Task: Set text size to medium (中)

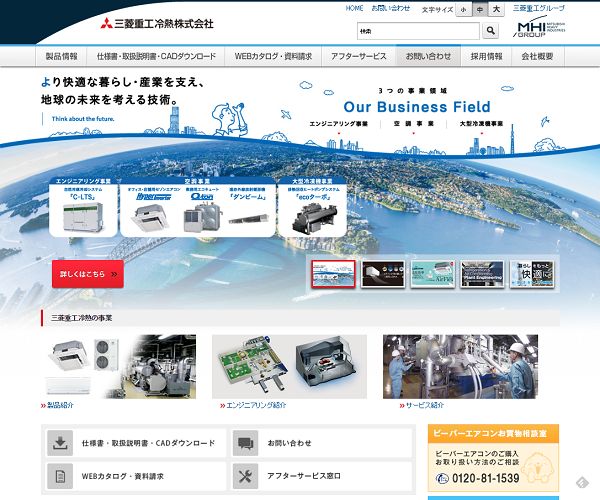Action: pos(480,10)
